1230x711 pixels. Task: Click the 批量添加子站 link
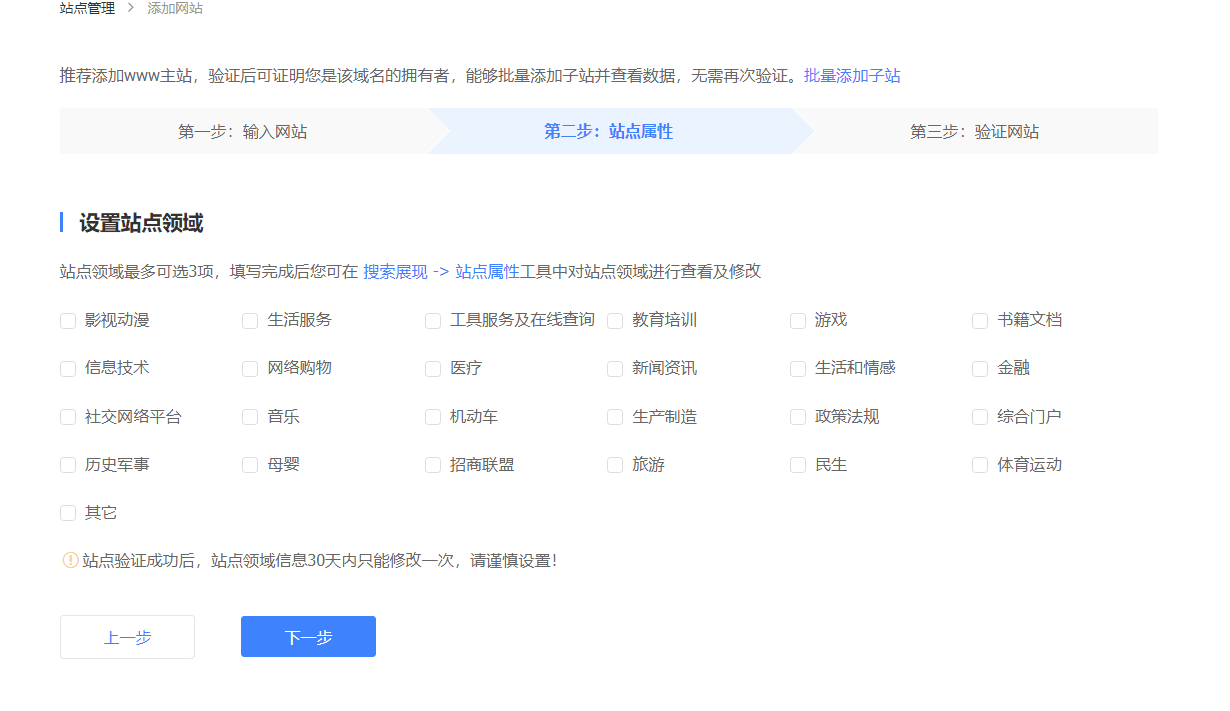(851, 75)
